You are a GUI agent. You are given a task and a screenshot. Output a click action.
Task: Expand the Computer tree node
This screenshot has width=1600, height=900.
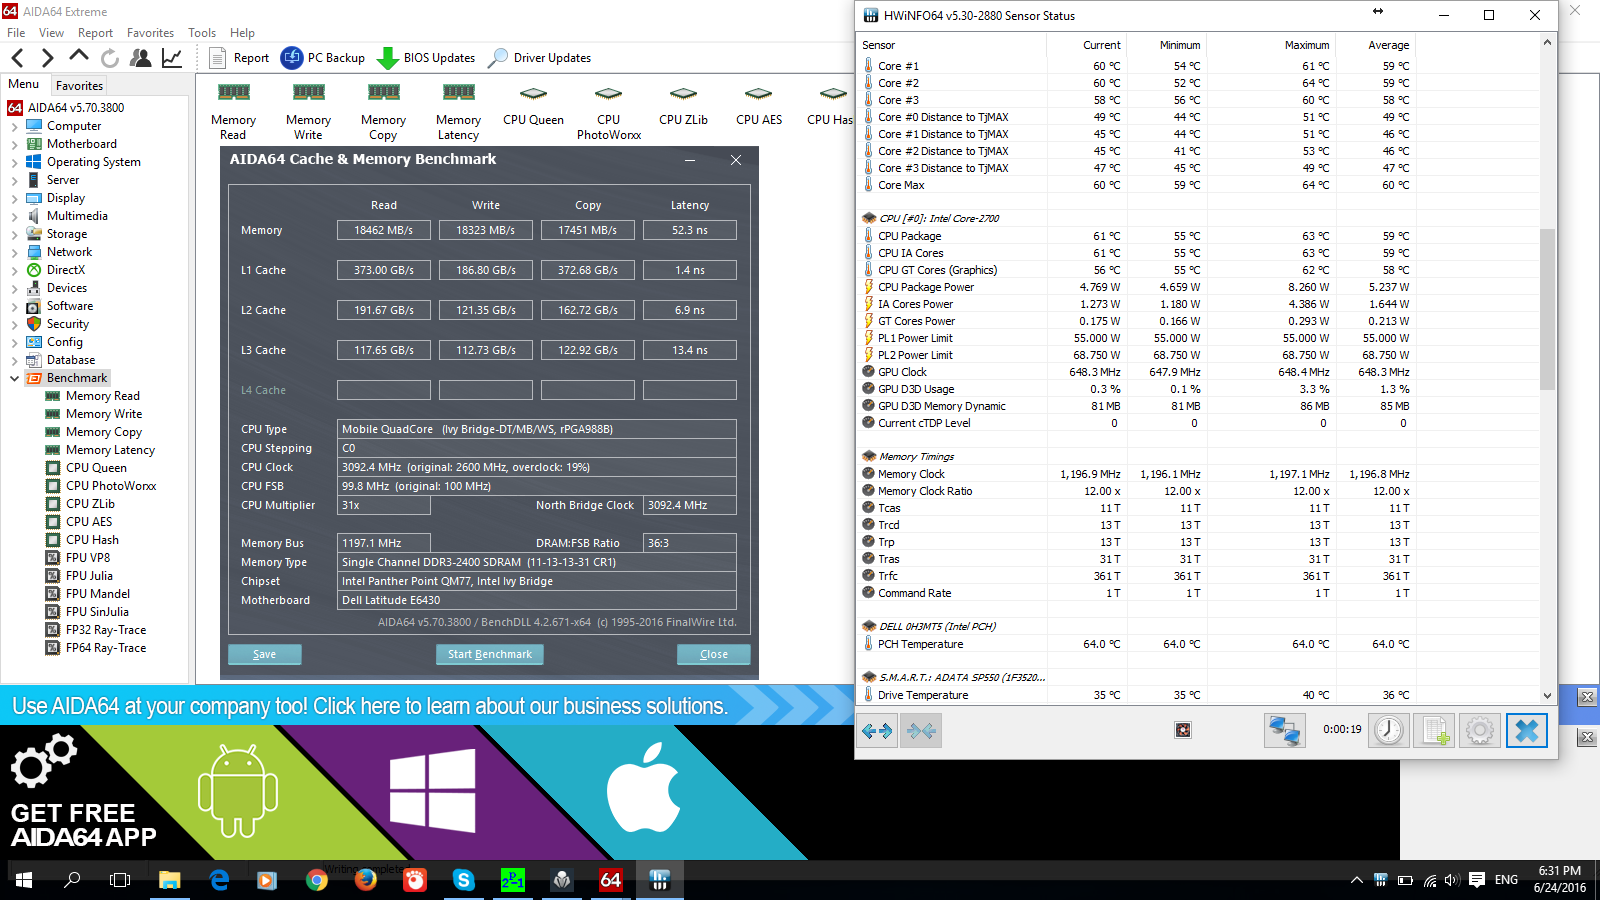(x=14, y=127)
